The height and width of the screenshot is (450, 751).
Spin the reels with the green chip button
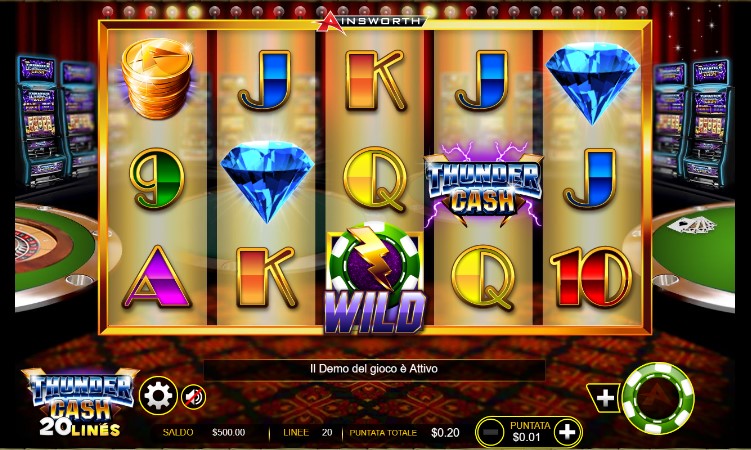pos(658,398)
